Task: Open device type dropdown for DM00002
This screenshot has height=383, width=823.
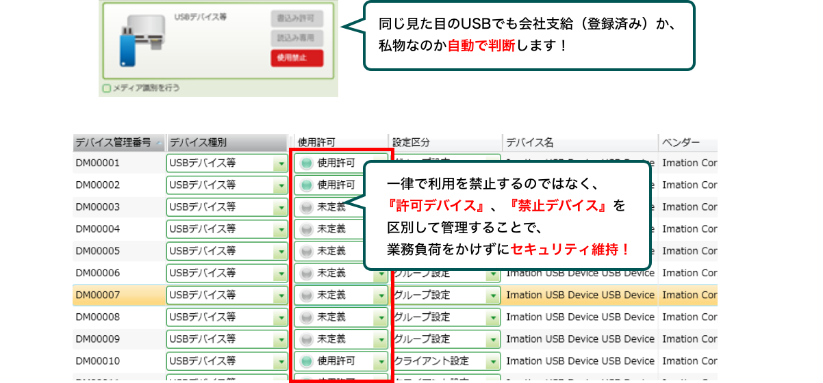Action: (x=281, y=185)
